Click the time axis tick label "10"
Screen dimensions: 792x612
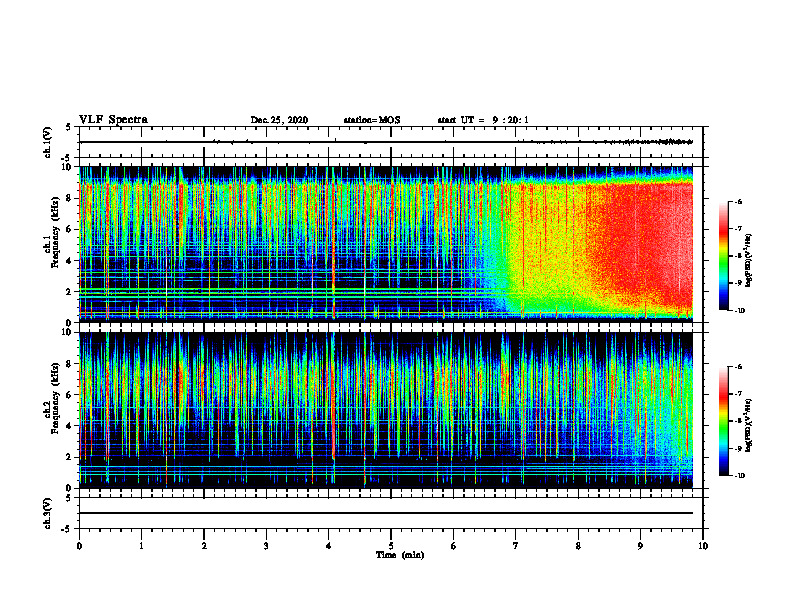703,546
